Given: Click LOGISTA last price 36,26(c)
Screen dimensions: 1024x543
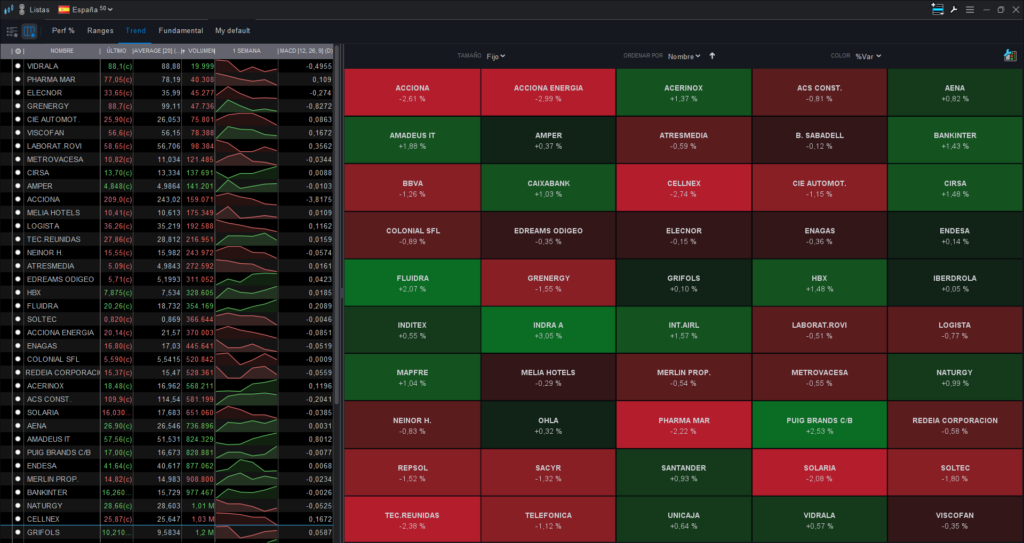Looking at the screenshot, I should point(118,226).
